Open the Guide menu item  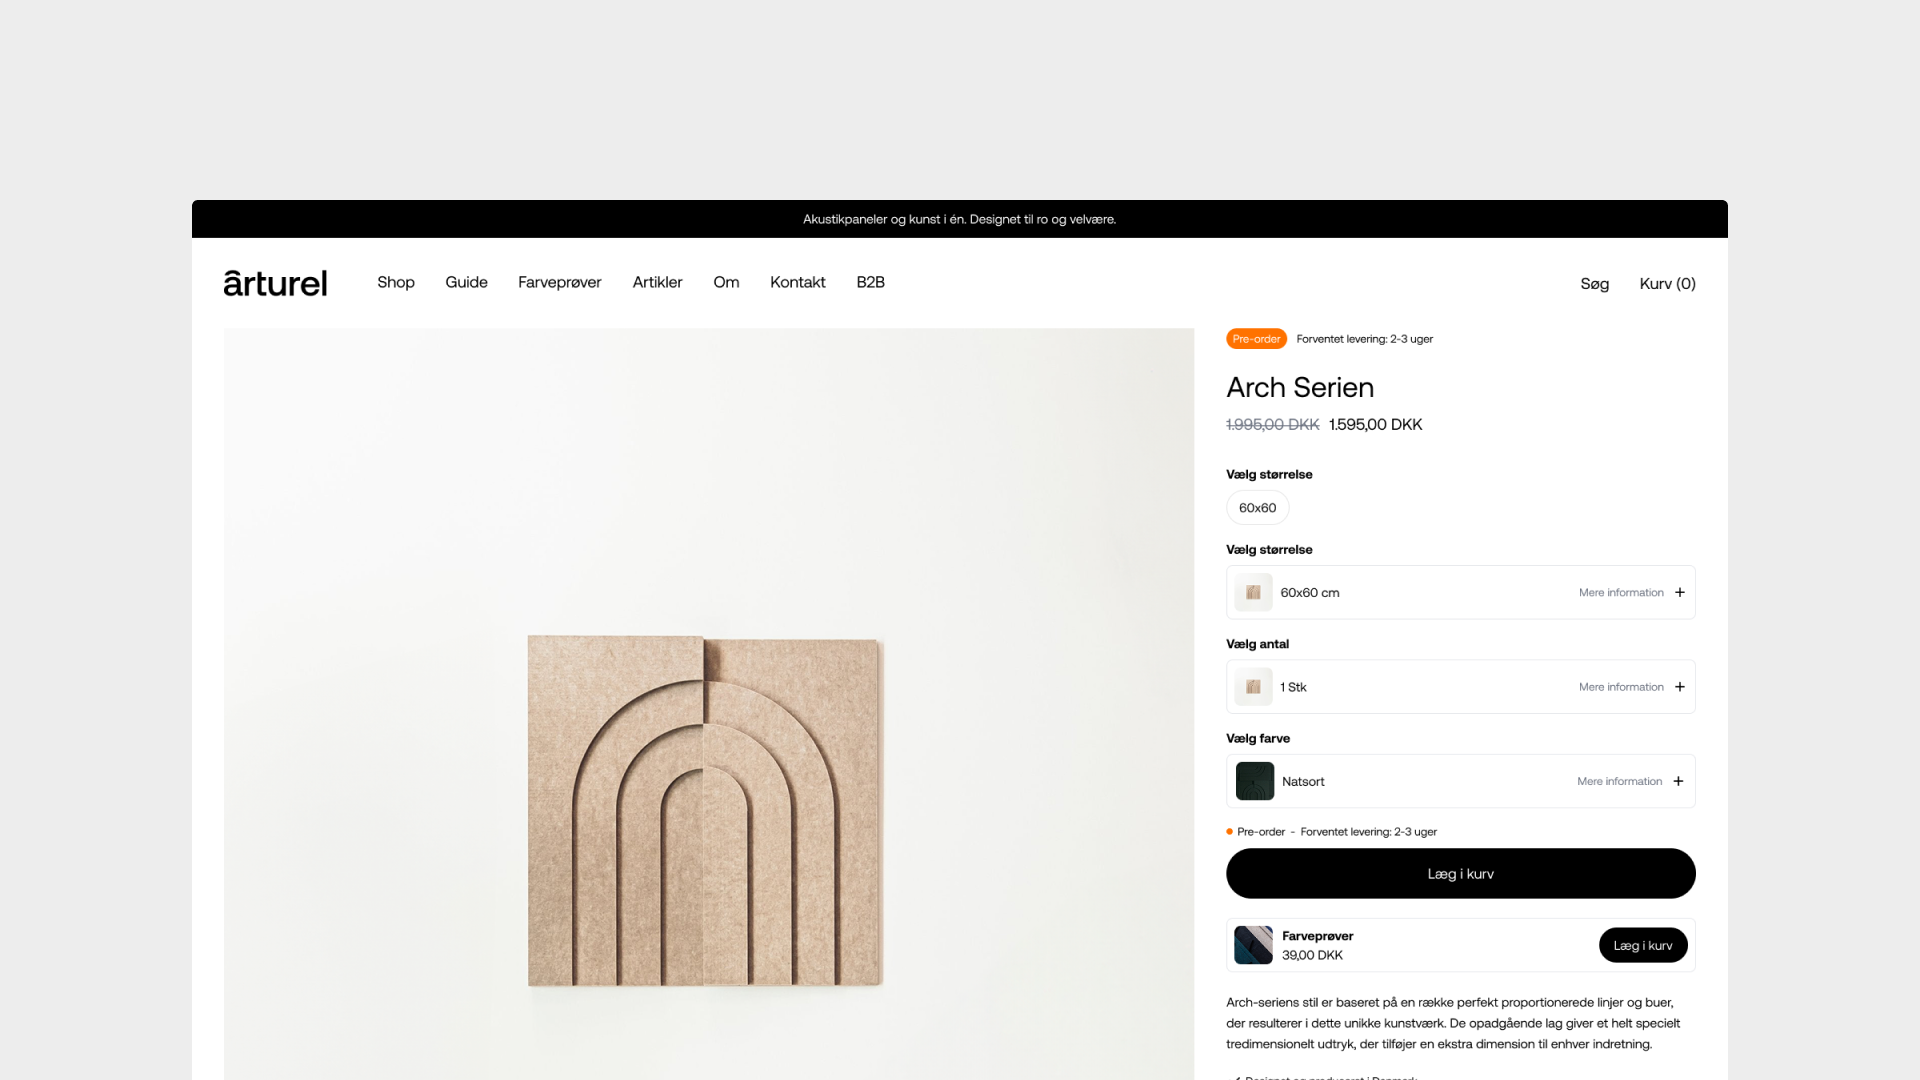pos(466,282)
